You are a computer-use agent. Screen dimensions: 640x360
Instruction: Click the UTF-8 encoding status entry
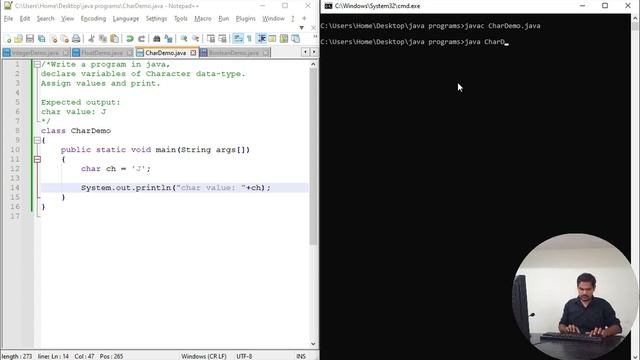tap(244, 356)
